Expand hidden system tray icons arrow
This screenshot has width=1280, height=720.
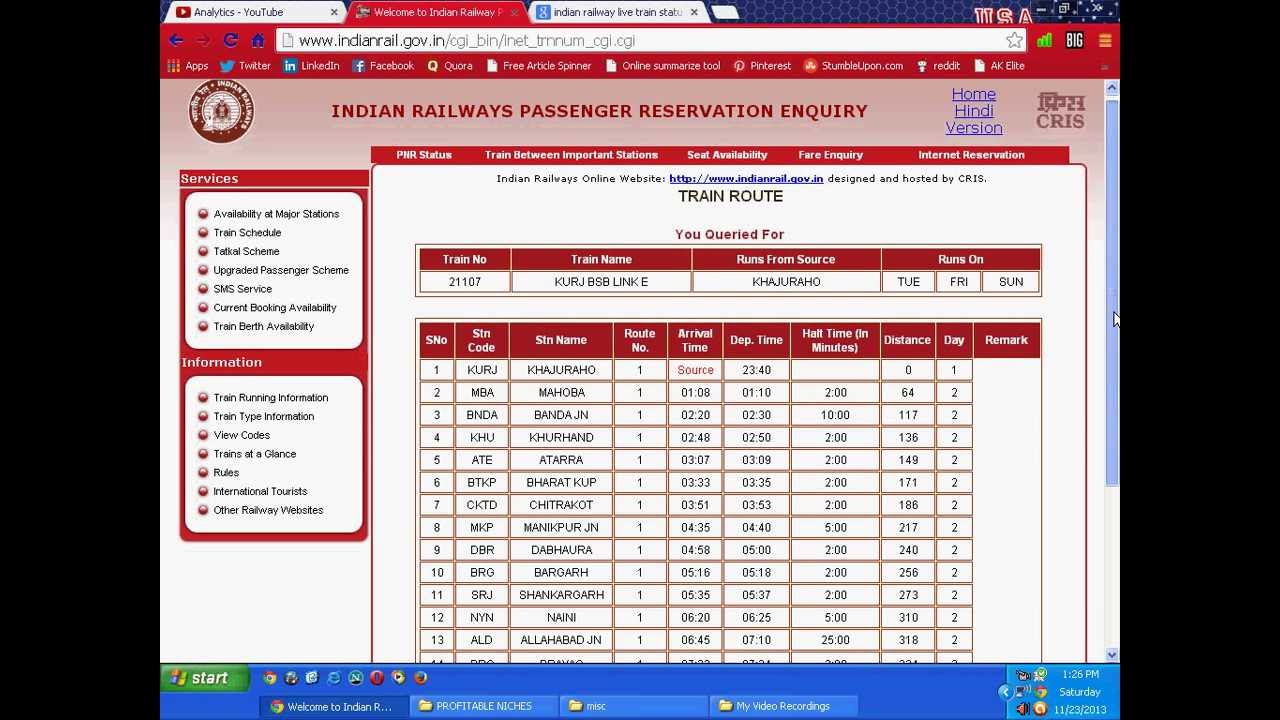pos(1005,692)
